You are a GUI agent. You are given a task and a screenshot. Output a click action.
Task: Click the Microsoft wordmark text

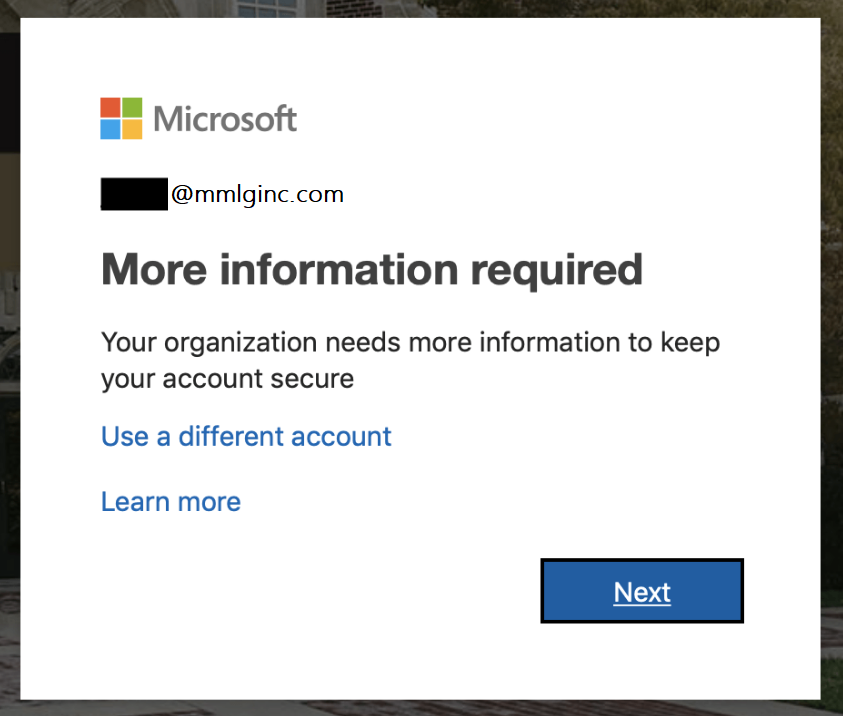tap(225, 118)
